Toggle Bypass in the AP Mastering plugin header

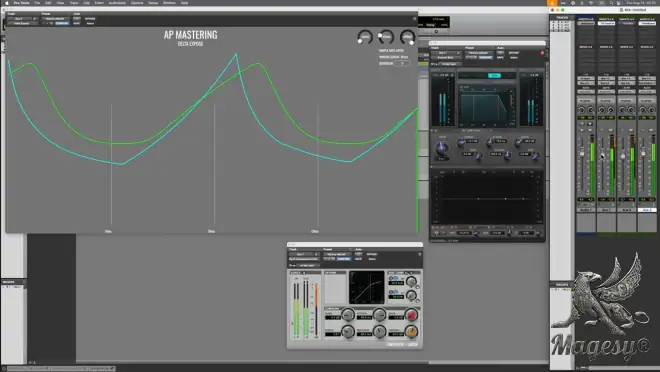(90, 19)
